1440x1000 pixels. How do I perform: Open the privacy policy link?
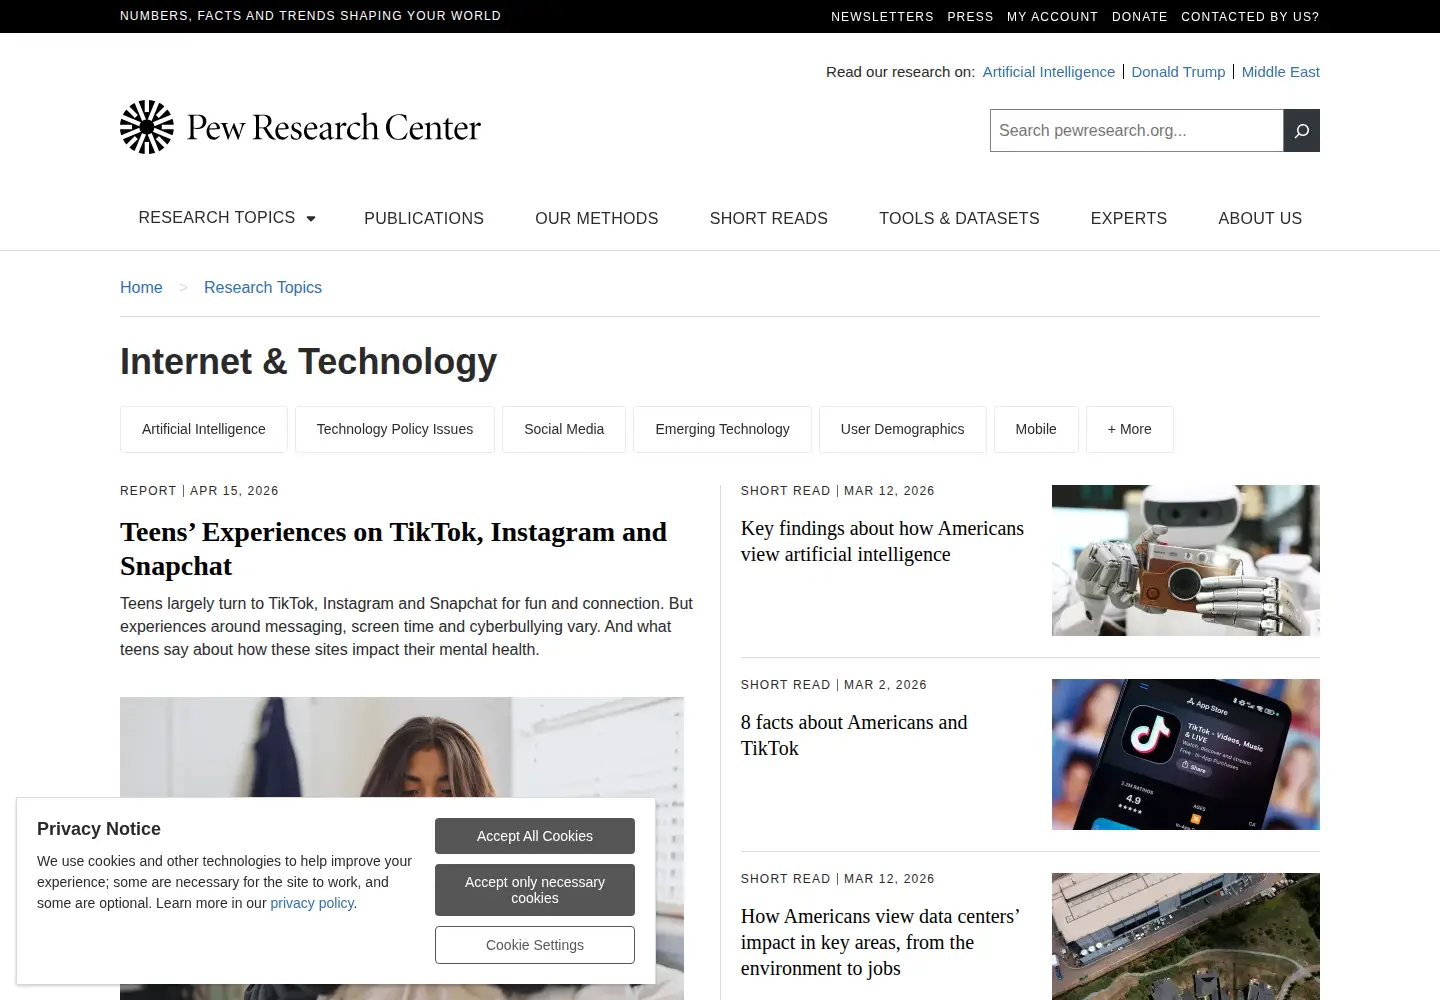click(312, 903)
